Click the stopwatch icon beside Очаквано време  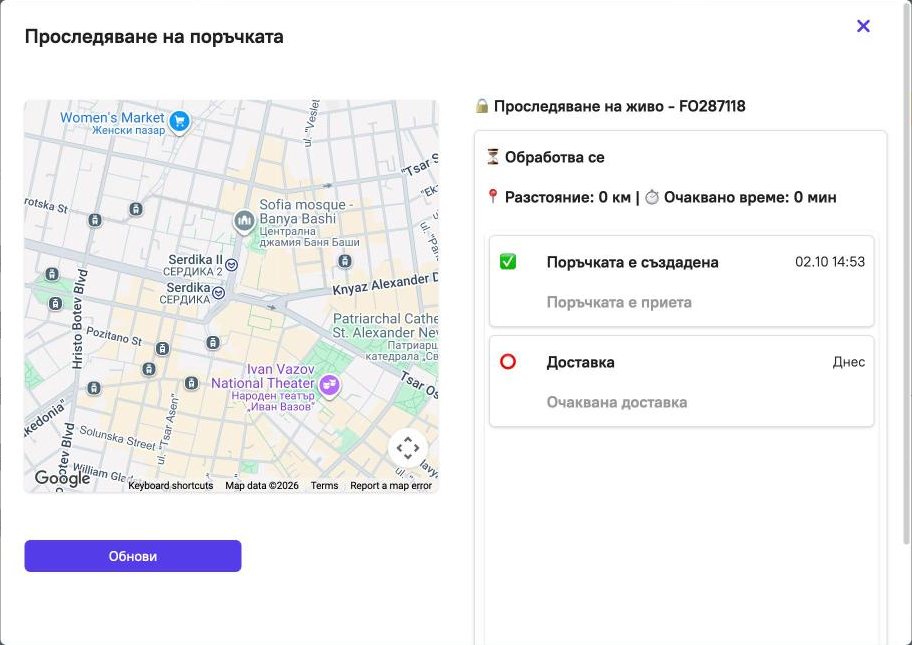pyautogui.click(x=652, y=197)
